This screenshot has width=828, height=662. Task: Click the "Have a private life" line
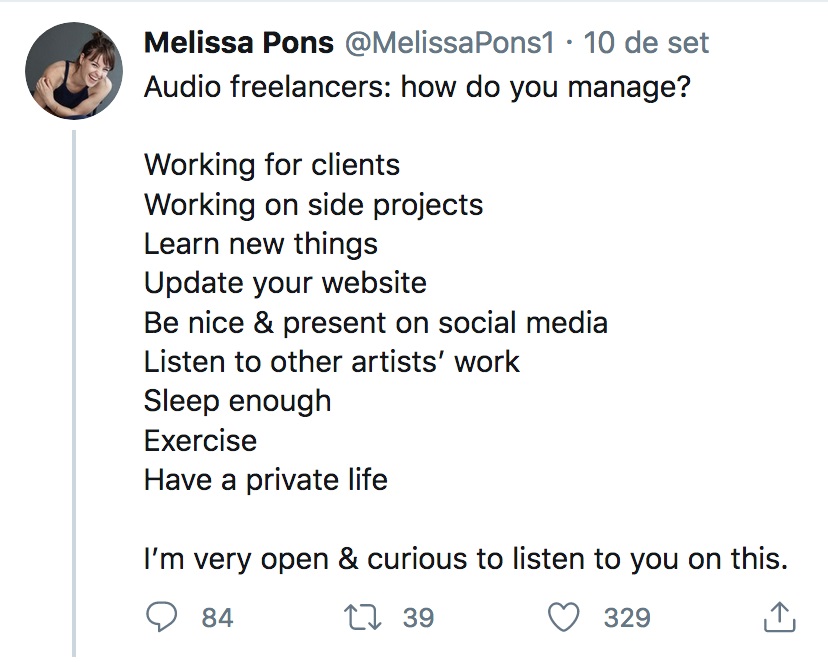point(265,480)
